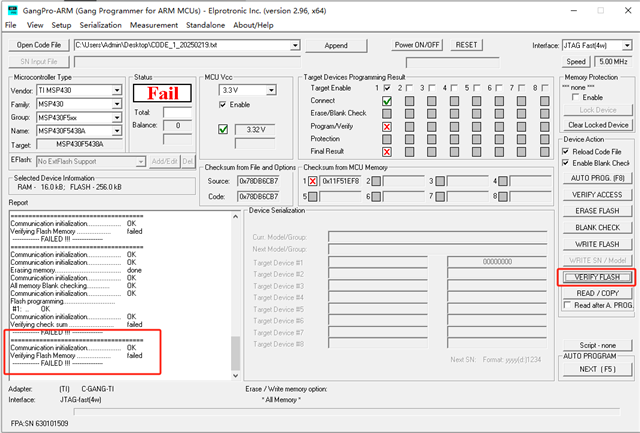Open the Name dropdown showing MSP430F5438A
The image size is (640, 433).
pos(117,131)
